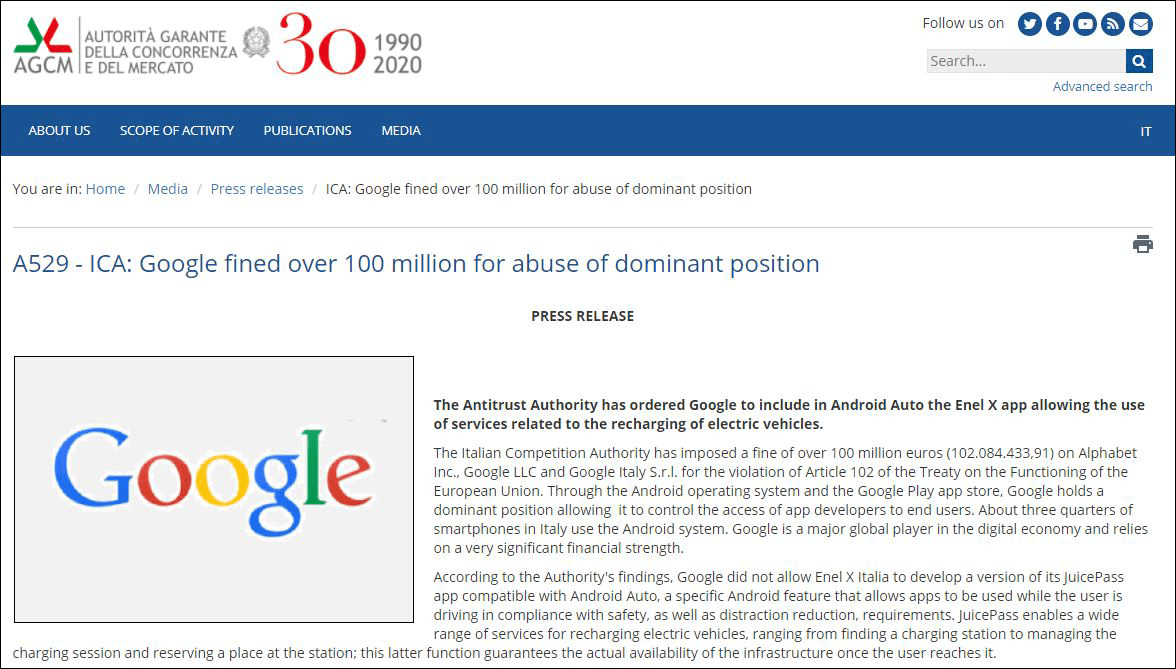
Task: Click into the Search text field
Action: pos(1025,61)
